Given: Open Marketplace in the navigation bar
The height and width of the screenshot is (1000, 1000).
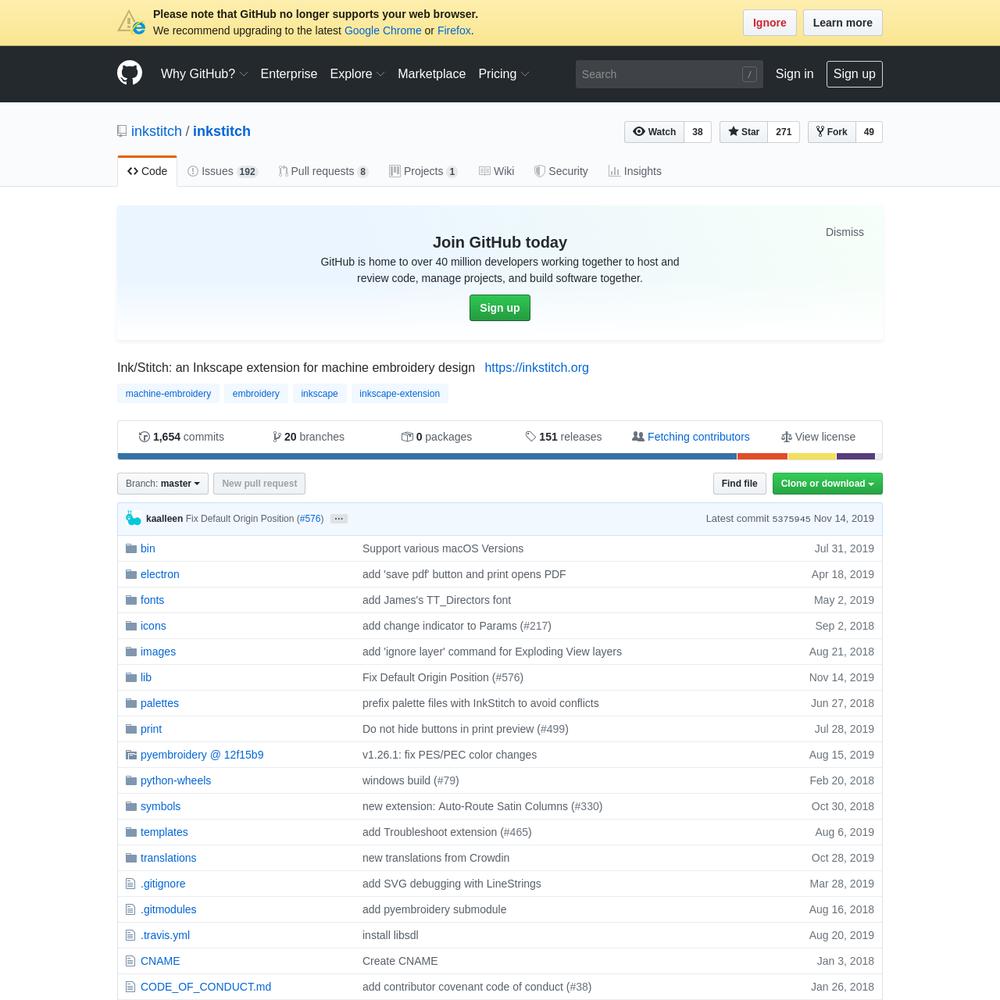Looking at the screenshot, I should pyautogui.click(x=432, y=74).
